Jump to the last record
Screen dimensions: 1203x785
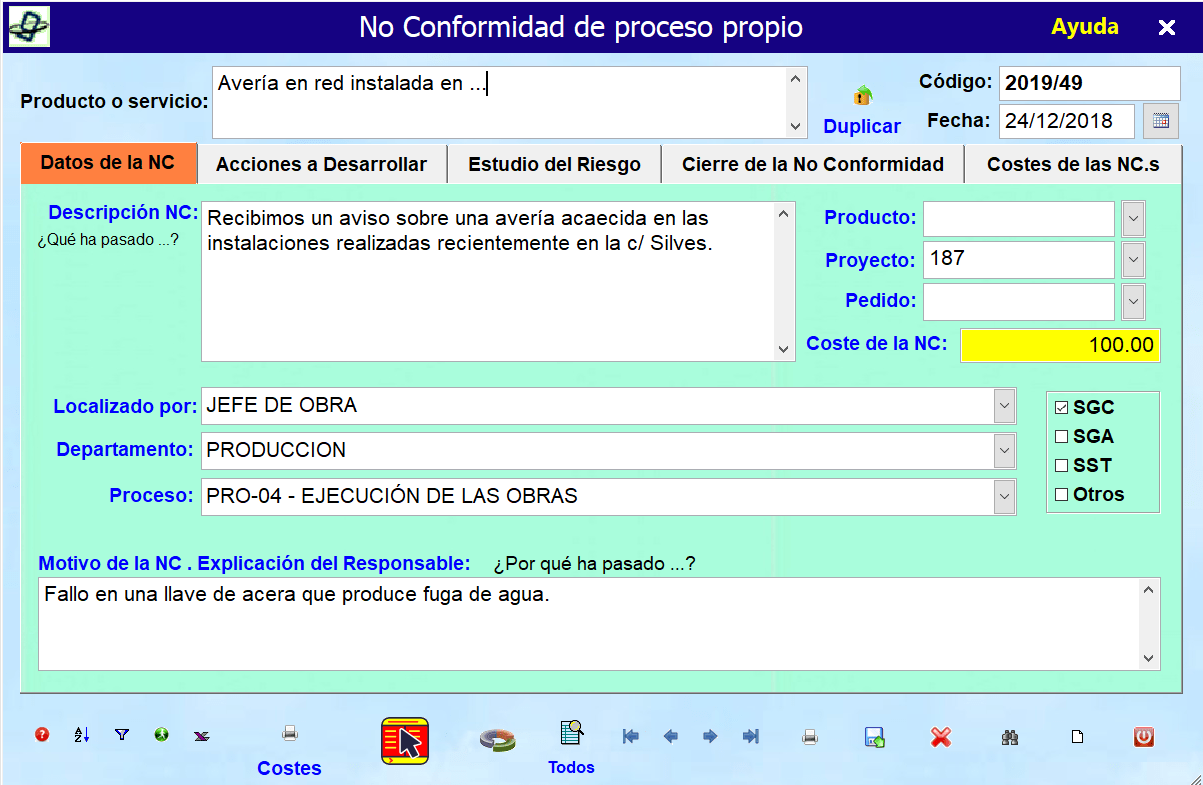click(751, 737)
